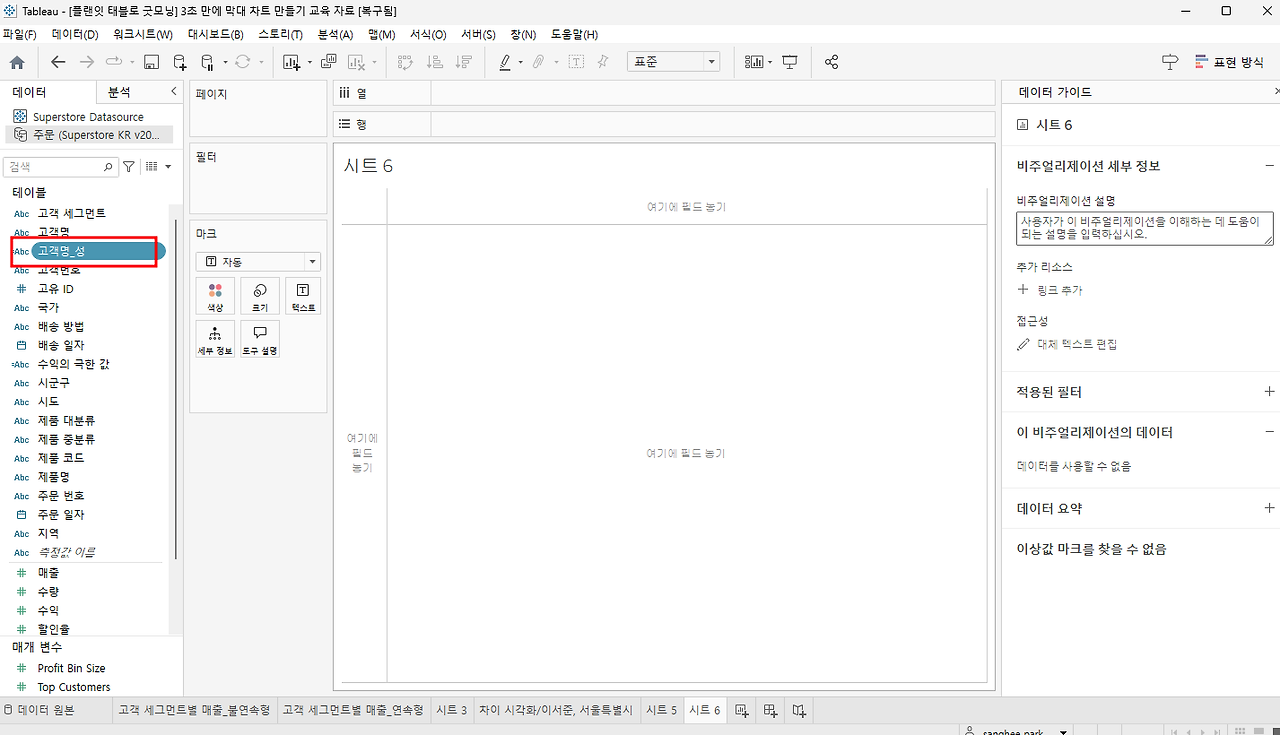This screenshot has width=1280, height=735.
Task: Toggle mark labels with the T icon
Action: point(576,62)
